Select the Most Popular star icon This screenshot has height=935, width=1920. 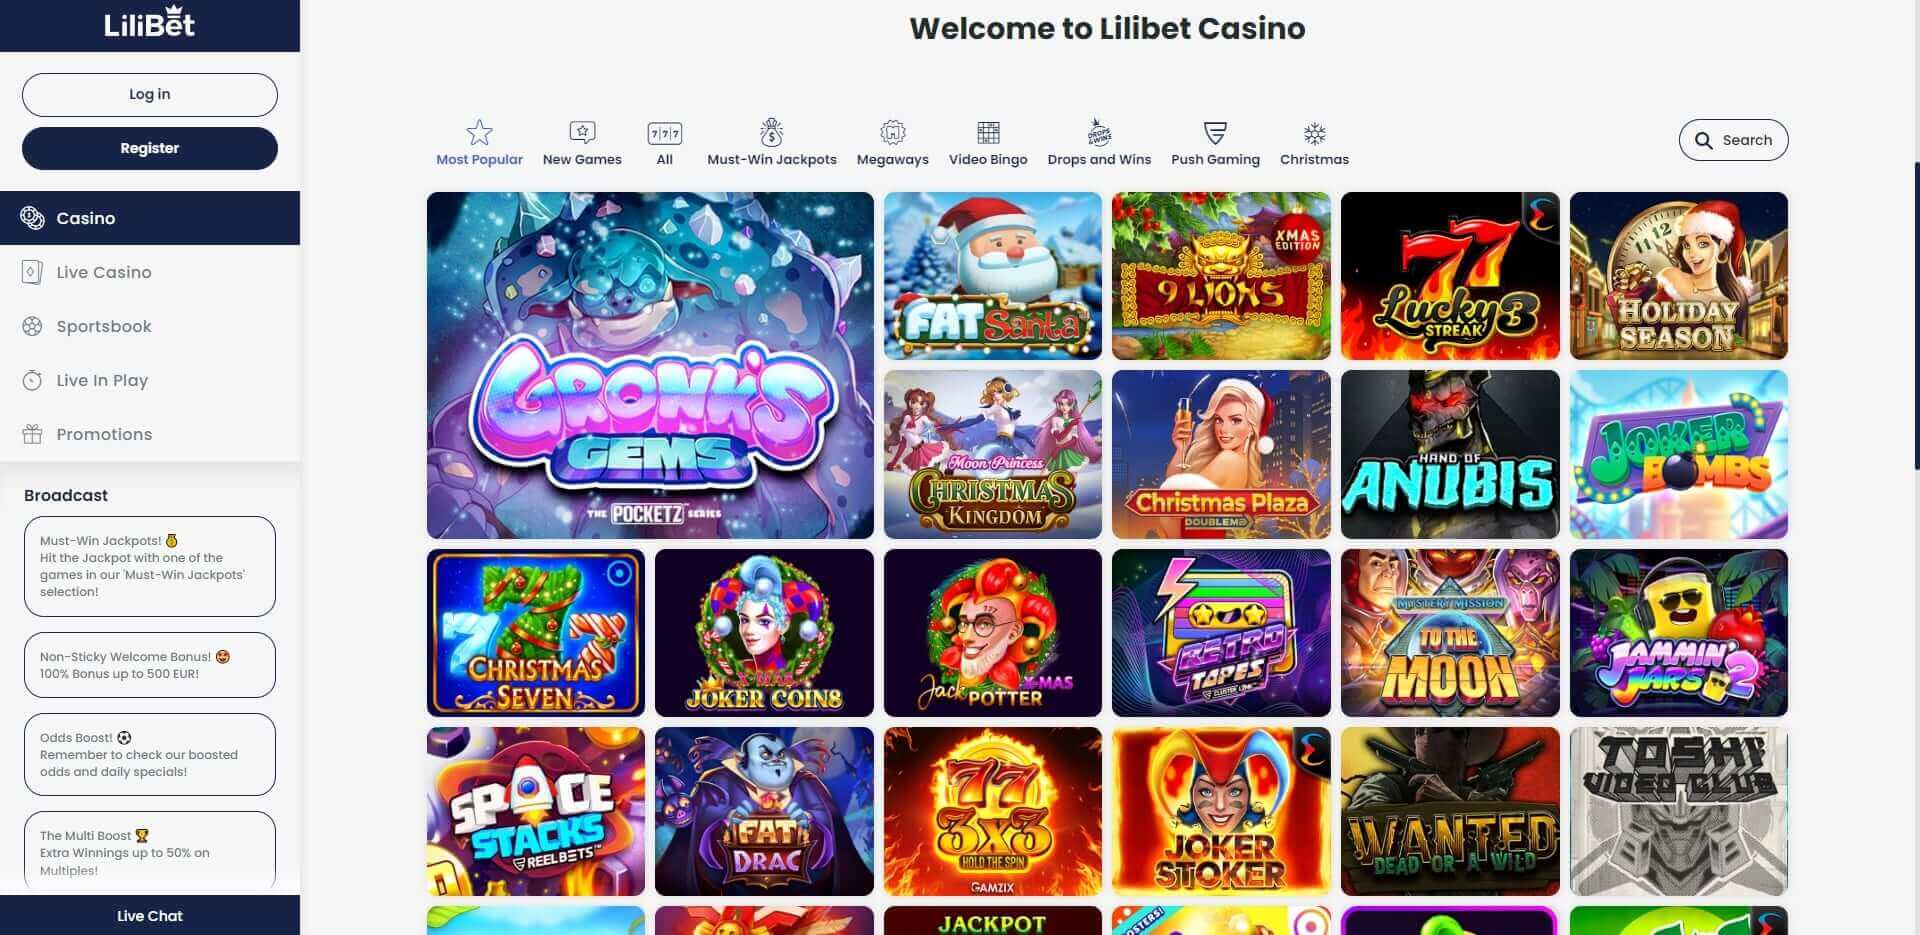point(479,132)
